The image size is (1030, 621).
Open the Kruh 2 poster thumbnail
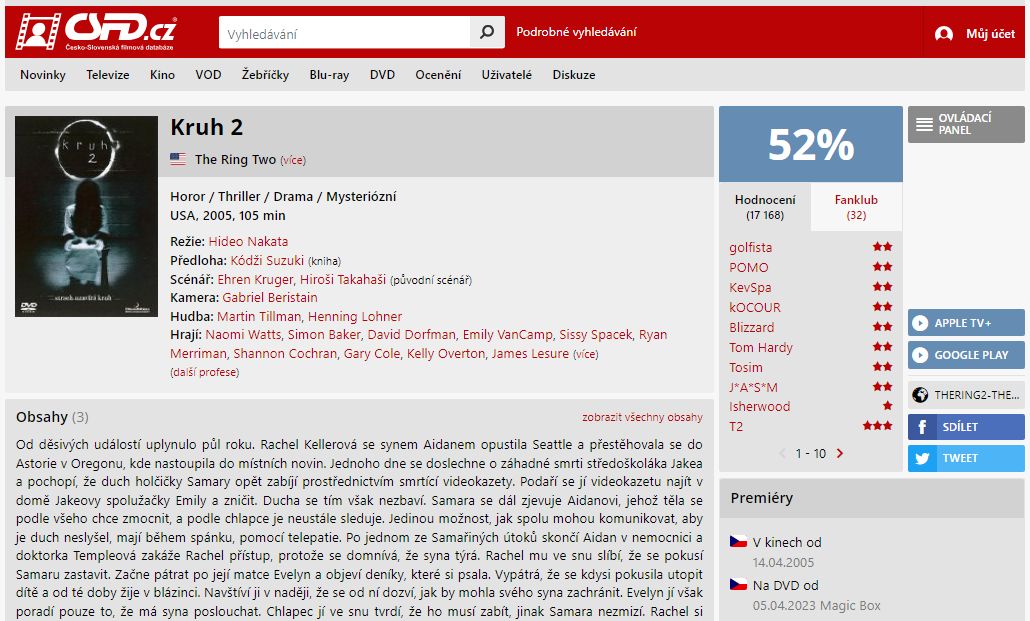point(86,216)
